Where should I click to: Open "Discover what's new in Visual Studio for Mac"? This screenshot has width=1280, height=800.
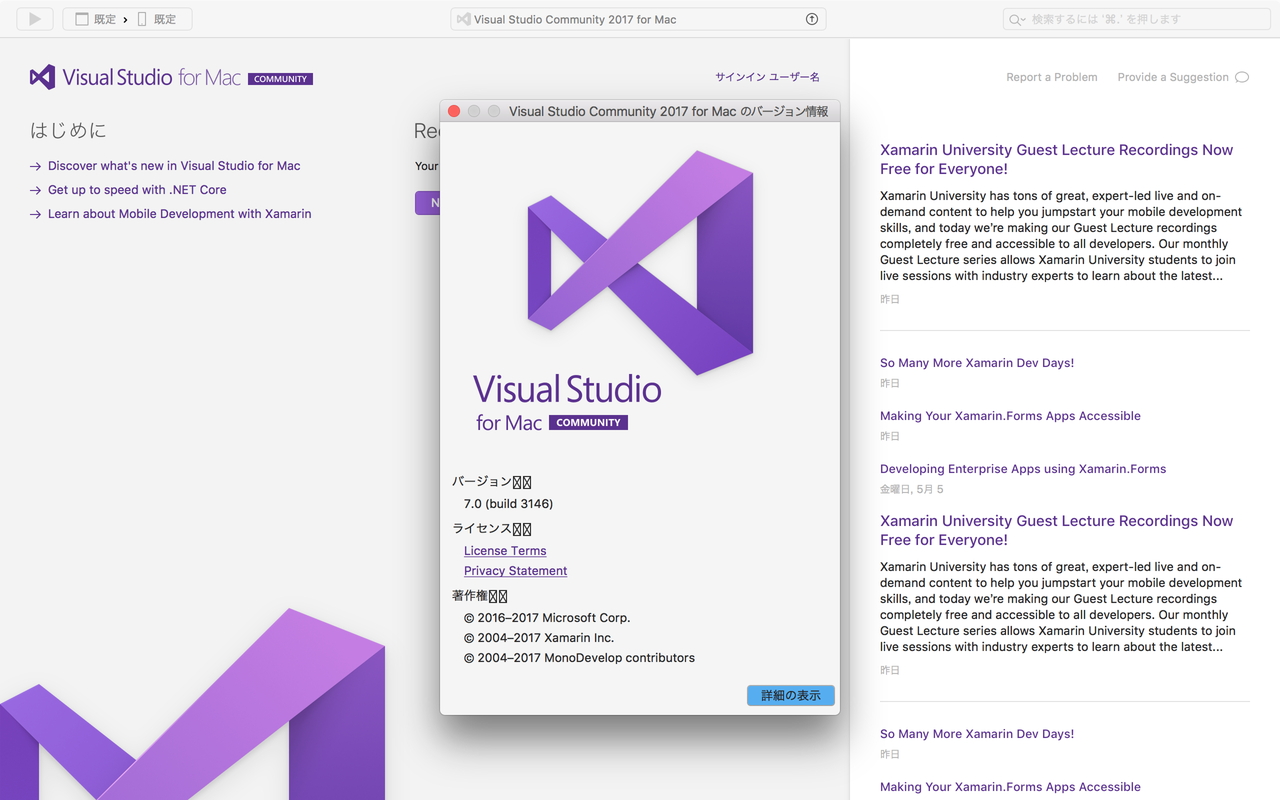[x=174, y=165]
